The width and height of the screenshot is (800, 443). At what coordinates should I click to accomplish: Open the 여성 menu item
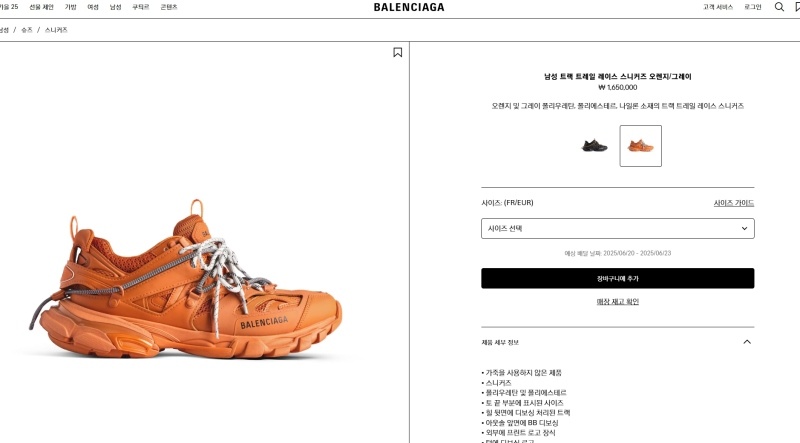tap(93, 7)
